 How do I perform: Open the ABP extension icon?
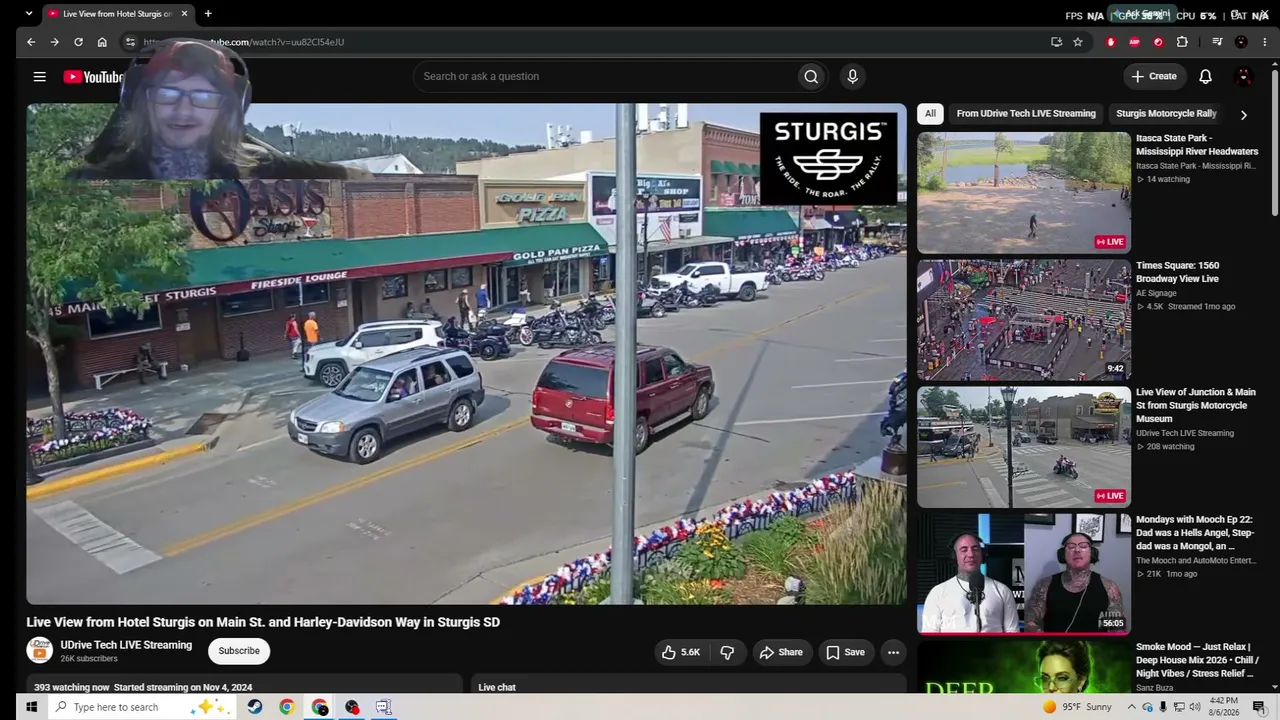[1134, 42]
